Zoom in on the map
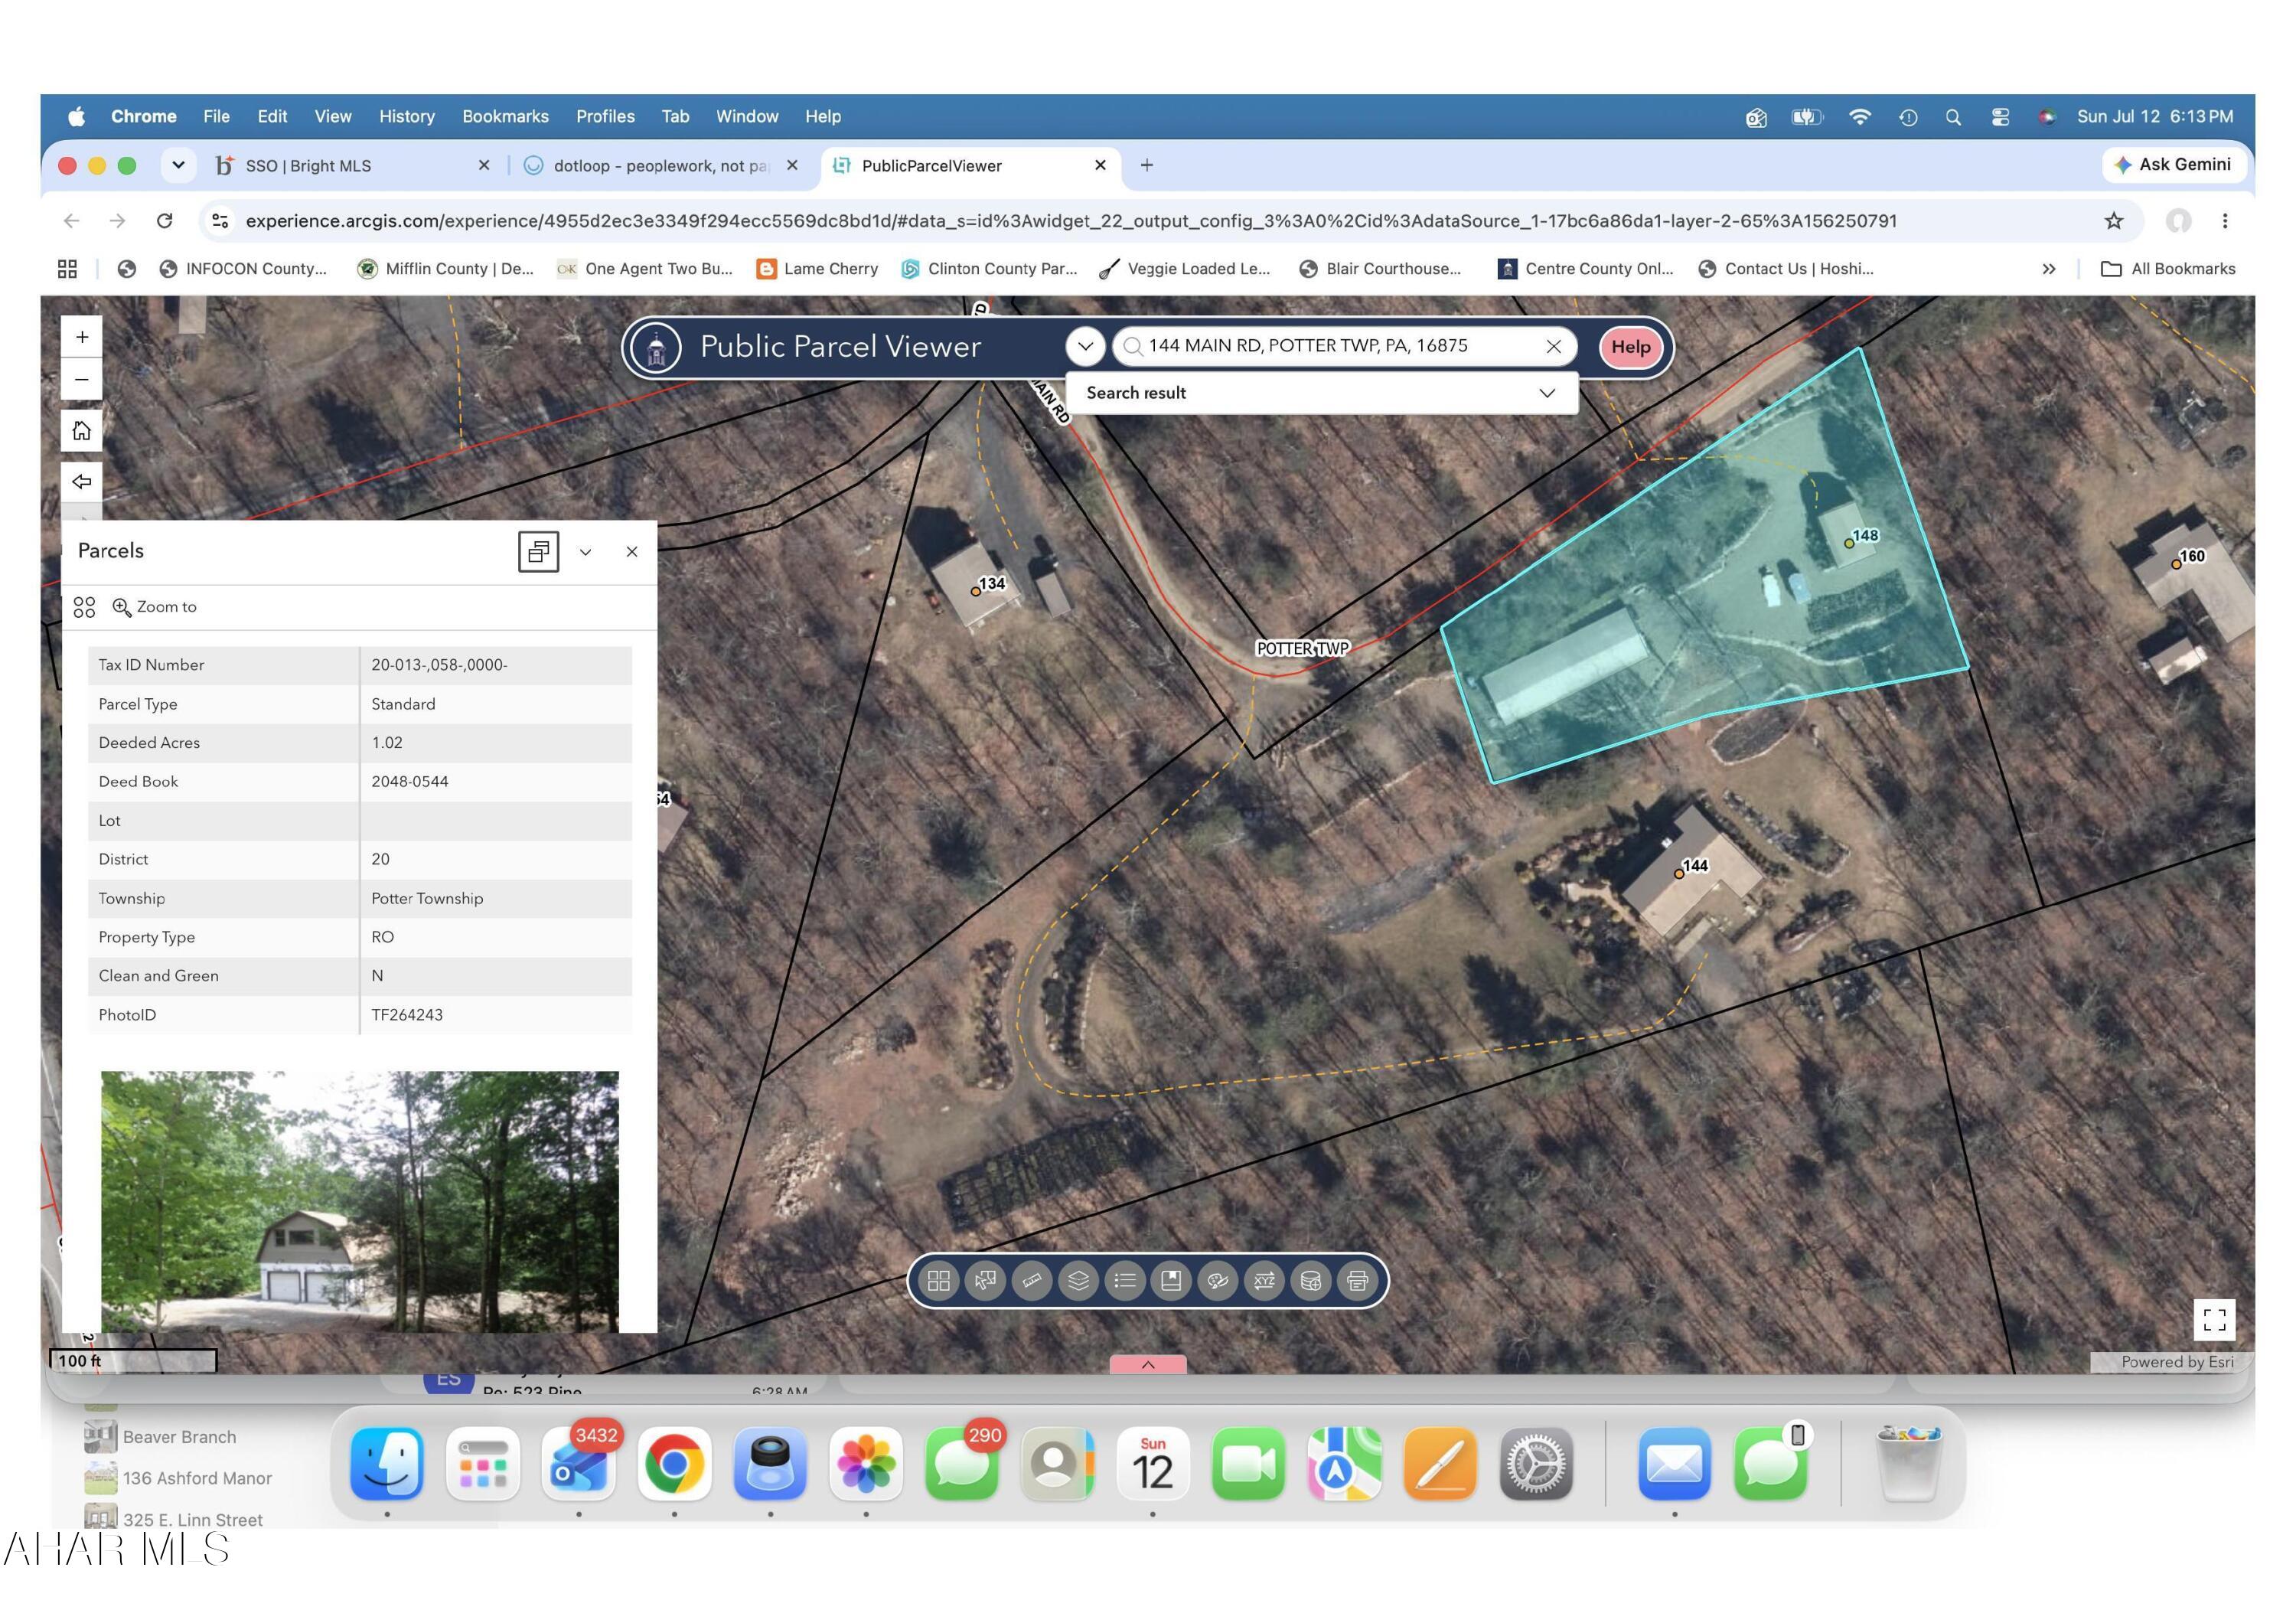 point(82,337)
